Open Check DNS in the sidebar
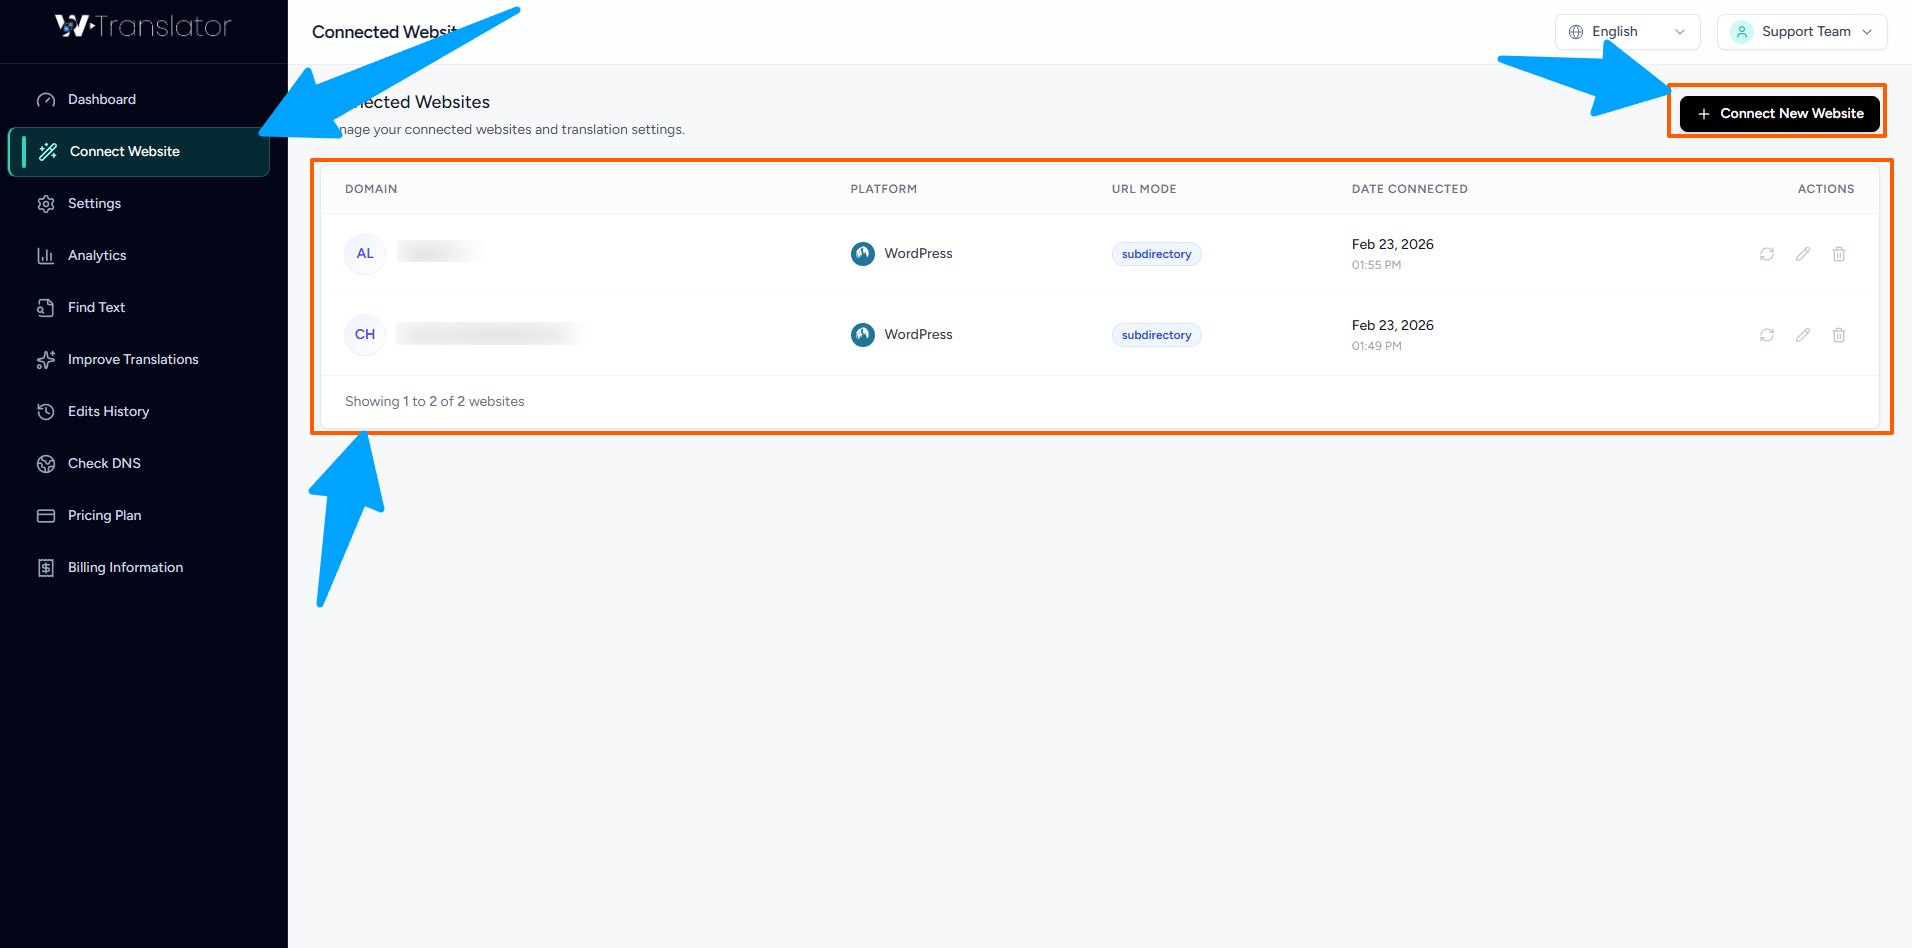The image size is (1912, 948). coord(104,463)
